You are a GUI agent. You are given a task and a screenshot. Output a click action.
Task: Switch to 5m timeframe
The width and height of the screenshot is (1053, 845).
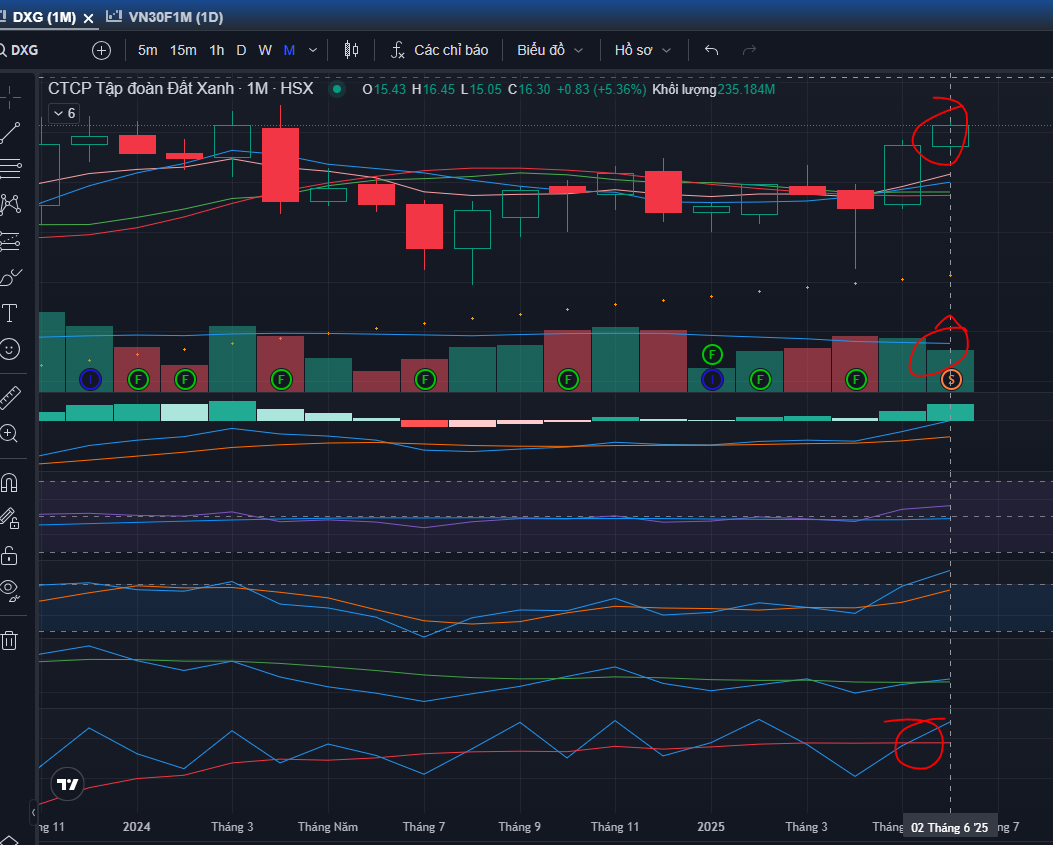[148, 50]
